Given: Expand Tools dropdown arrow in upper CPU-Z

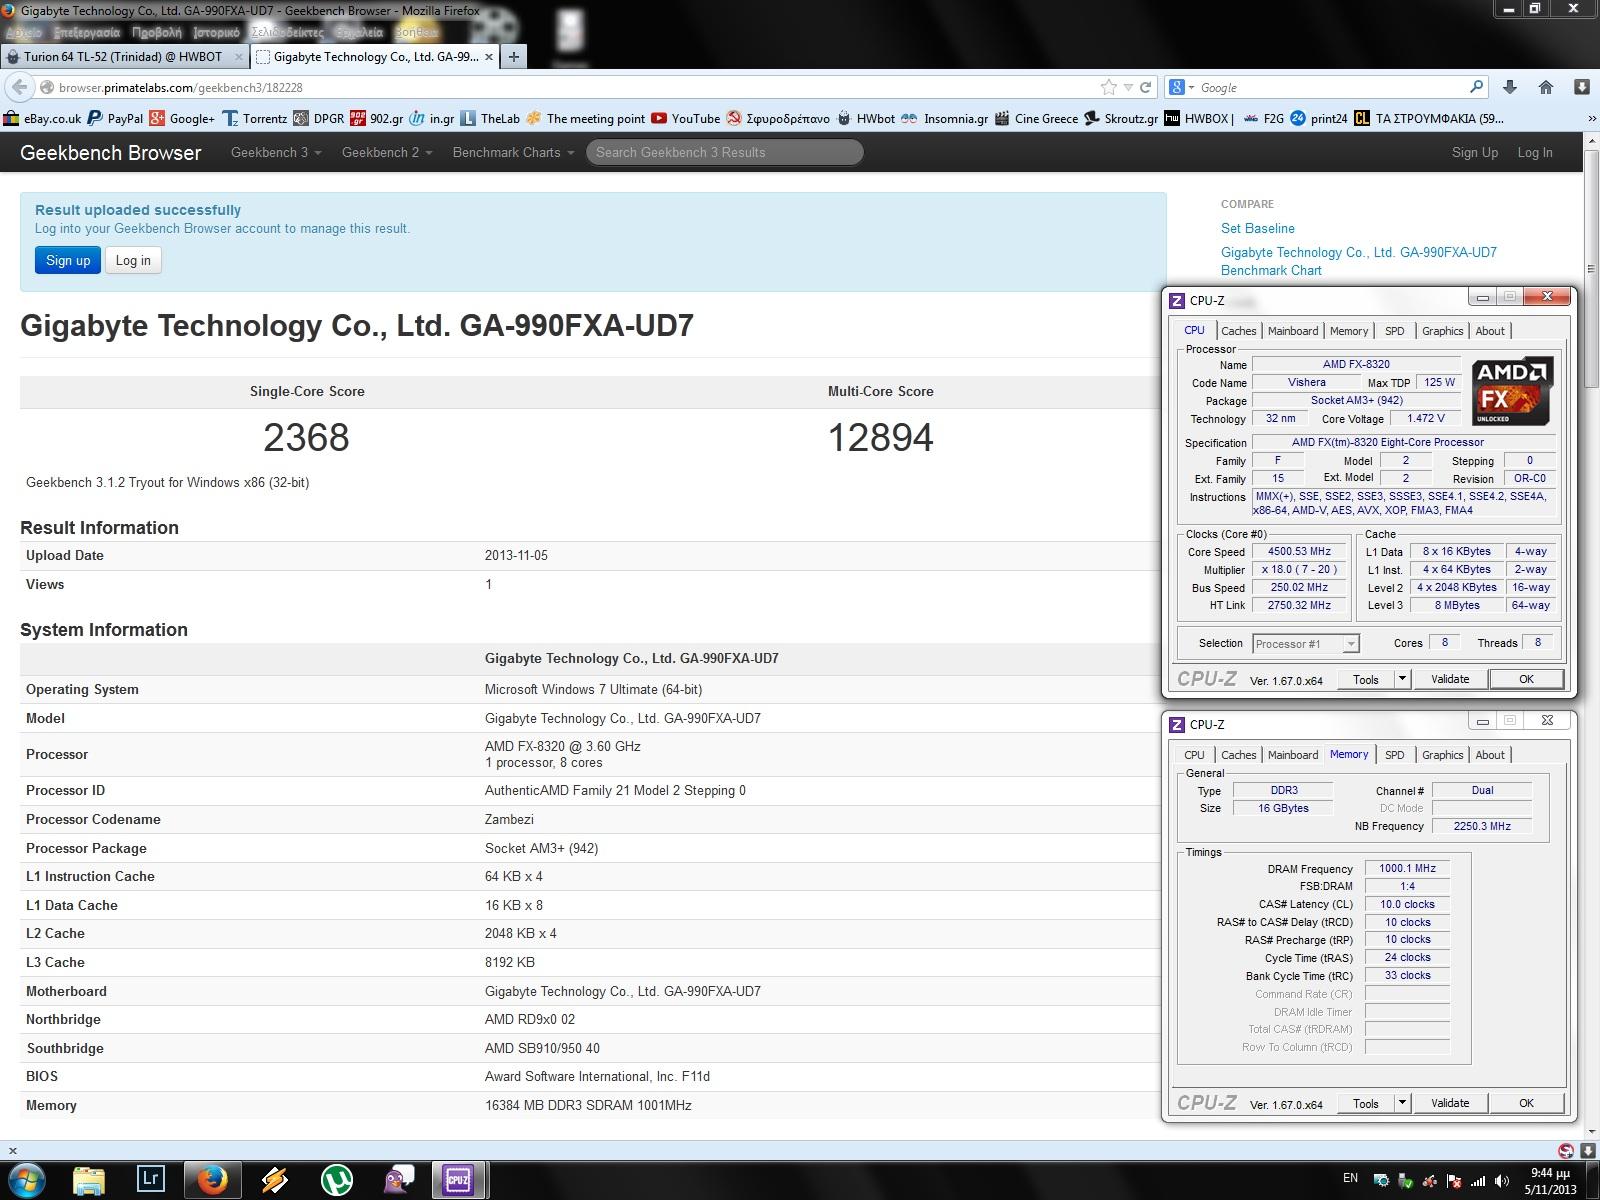Looking at the screenshot, I should (1402, 679).
